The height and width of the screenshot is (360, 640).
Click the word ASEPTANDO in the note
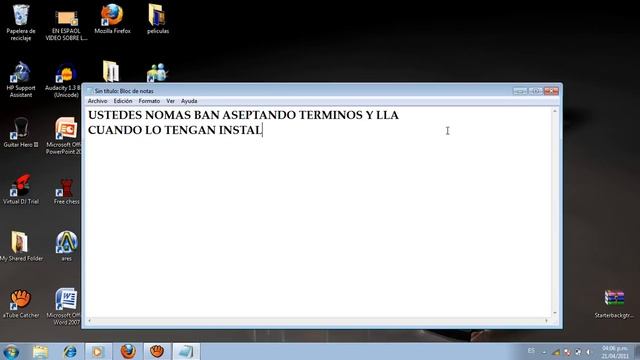[x=259, y=115]
